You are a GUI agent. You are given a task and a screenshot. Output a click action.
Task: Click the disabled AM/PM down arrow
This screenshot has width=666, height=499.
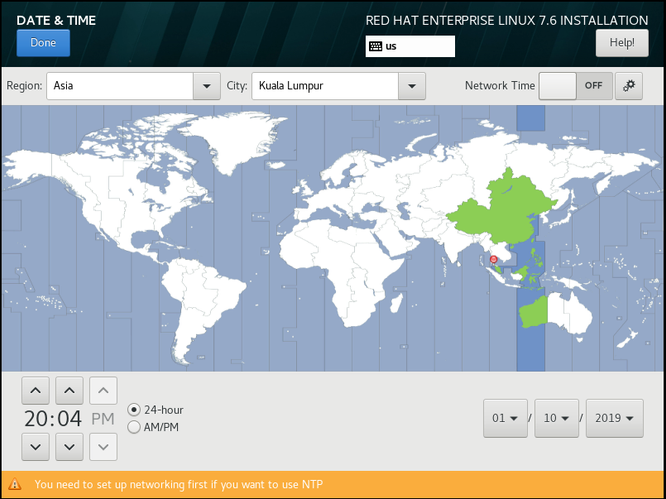tap(103, 447)
